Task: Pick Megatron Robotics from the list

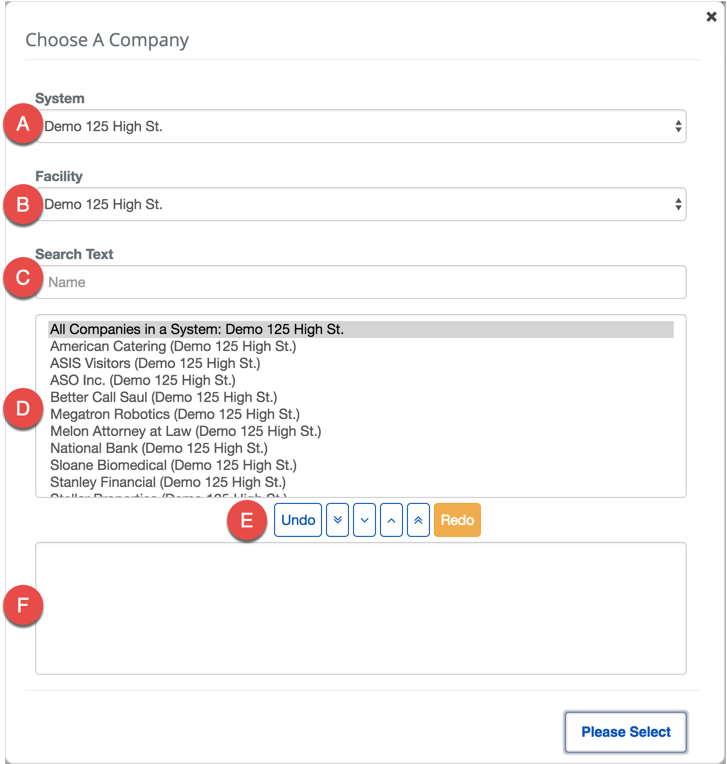Action: tap(175, 414)
